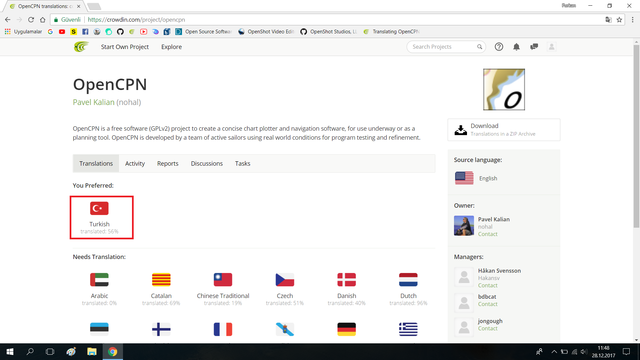The image size is (640, 360).
Task: Switch to the Activity tab
Action: (x=135, y=163)
